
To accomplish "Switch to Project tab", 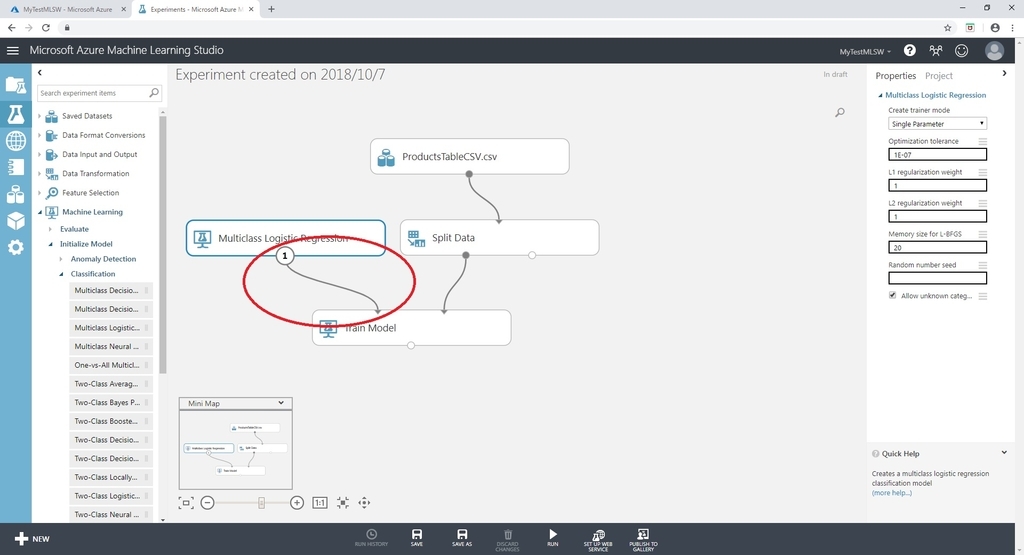I will (x=938, y=76).
